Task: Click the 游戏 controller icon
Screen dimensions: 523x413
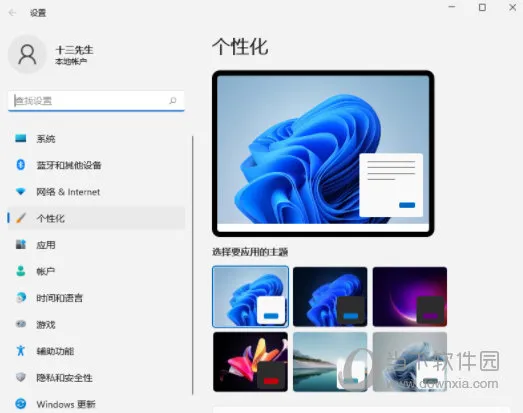Action: coord(21,324)
